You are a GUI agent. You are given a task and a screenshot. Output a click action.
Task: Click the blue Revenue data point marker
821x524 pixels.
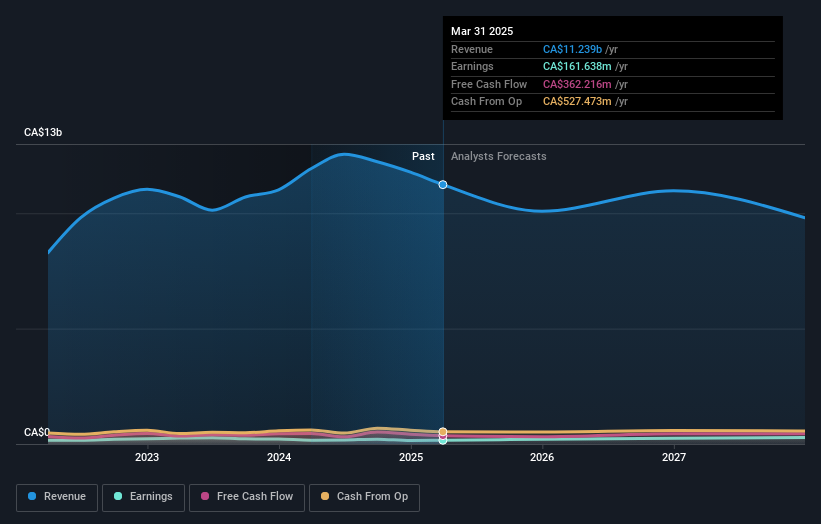pos(443,185)
